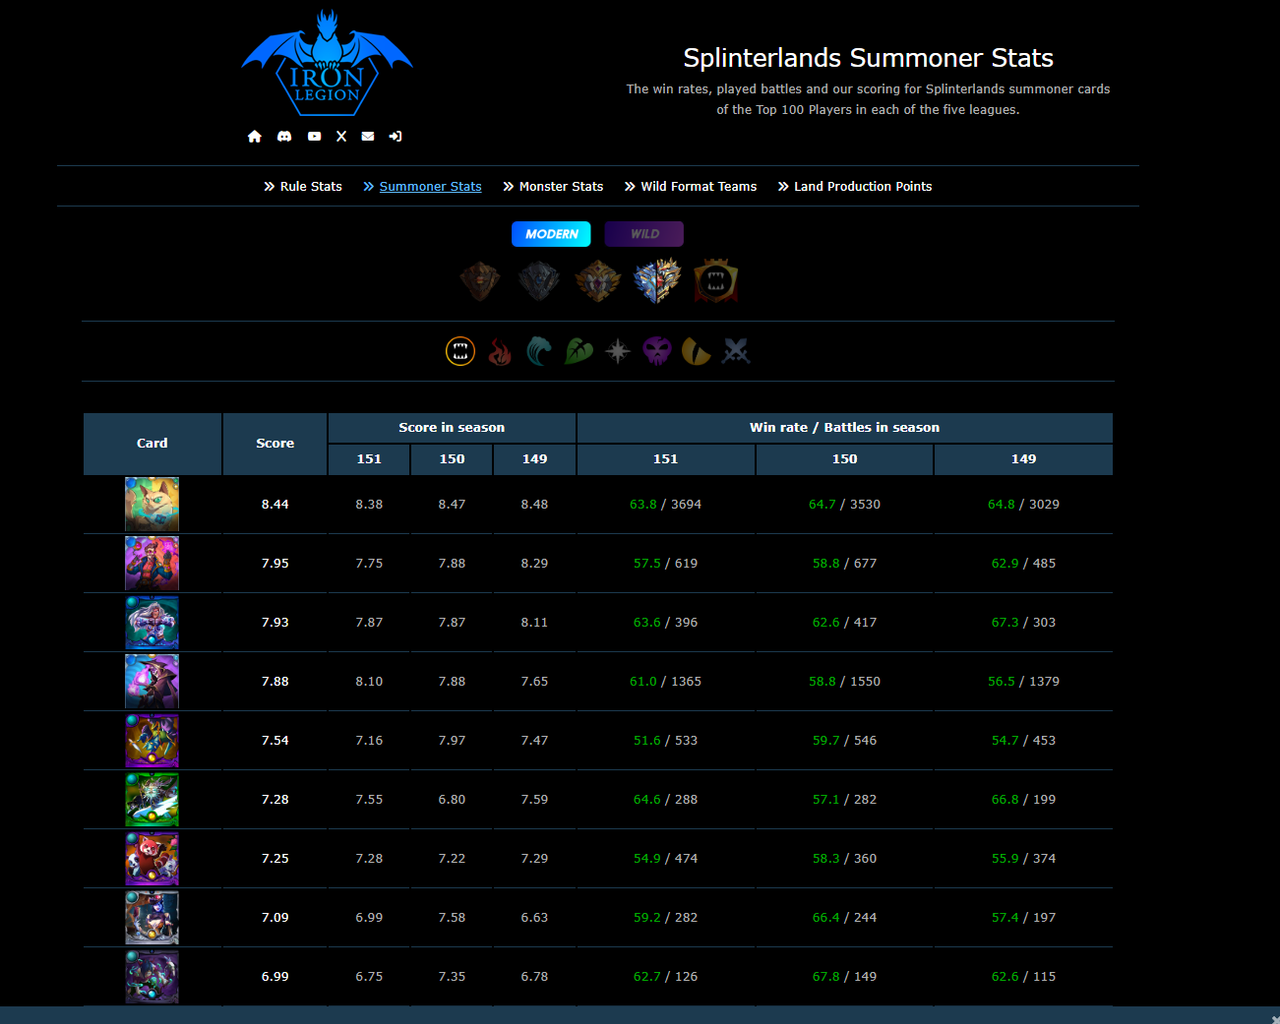The width and height of the screenshot is (1280, 1024).
Task: Click the card image in the 8.44 score row
Action: pos(152,504)
